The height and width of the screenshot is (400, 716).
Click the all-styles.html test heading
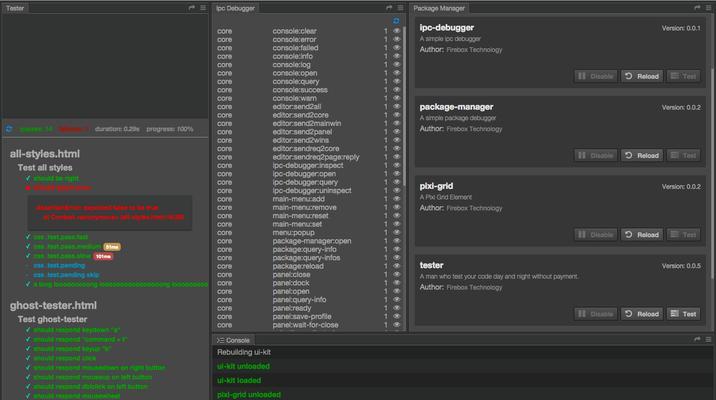(x=45, y=154)
